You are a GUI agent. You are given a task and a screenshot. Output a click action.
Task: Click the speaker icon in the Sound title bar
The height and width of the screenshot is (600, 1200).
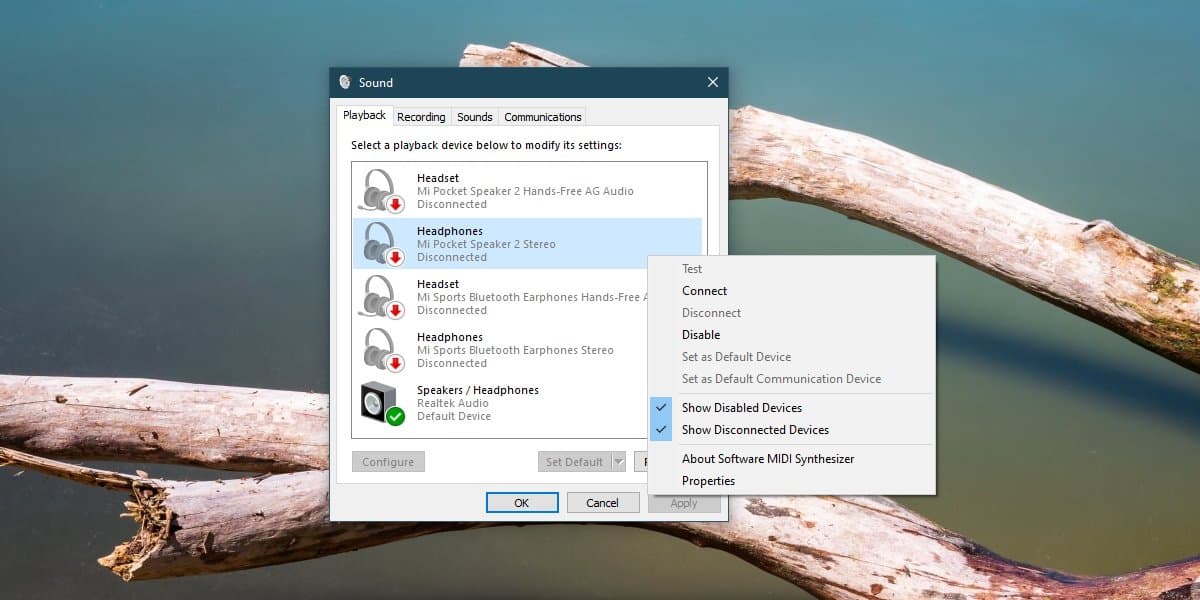pos(346,82)
